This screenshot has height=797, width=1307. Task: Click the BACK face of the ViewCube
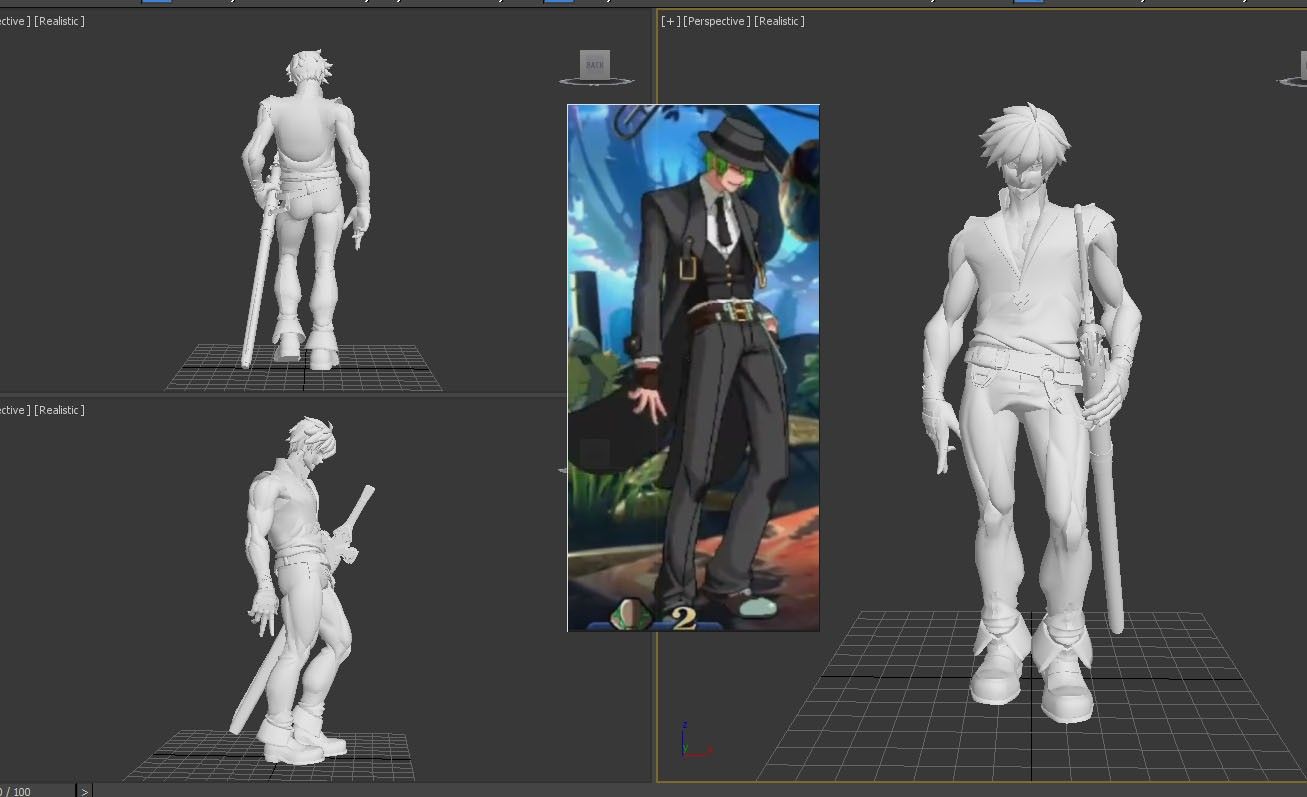click(595, 65)
